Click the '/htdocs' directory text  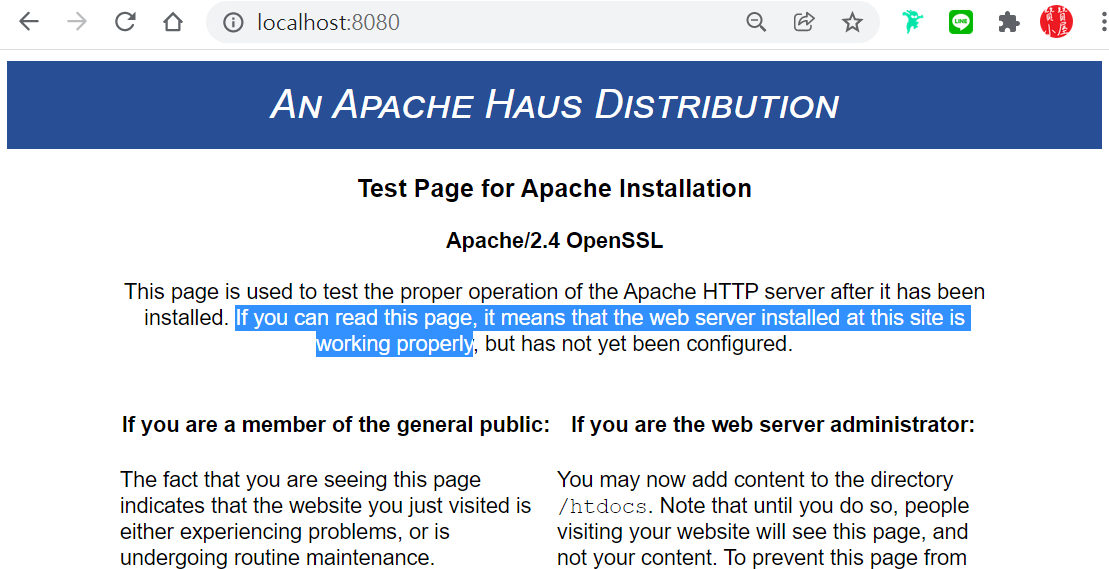pos(602,507)
